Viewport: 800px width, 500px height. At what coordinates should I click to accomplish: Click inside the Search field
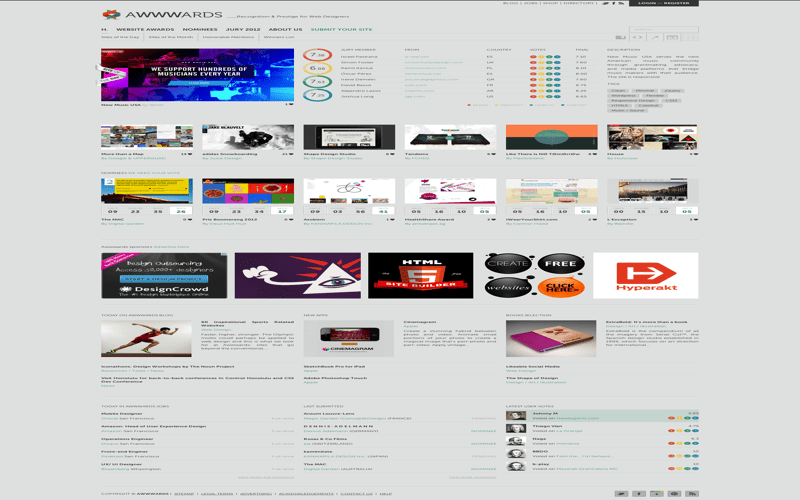tap(664, 30)
